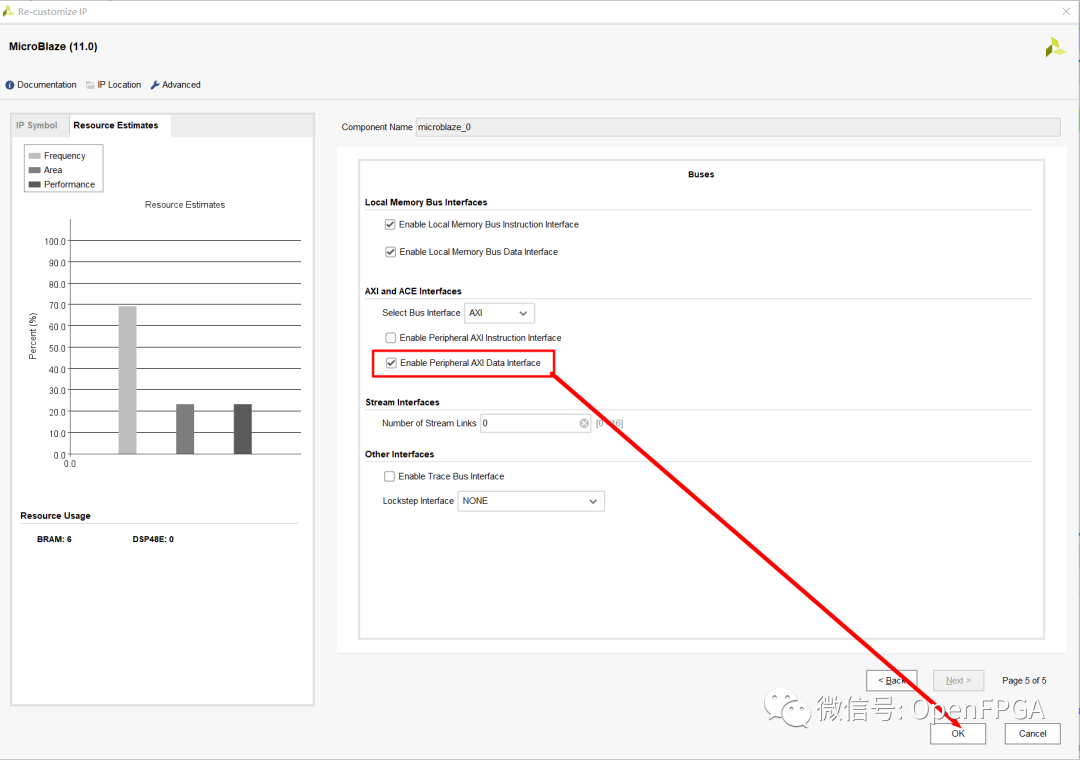
Task: Click the Area bar in the chart
Action: [x=185, y=429]
